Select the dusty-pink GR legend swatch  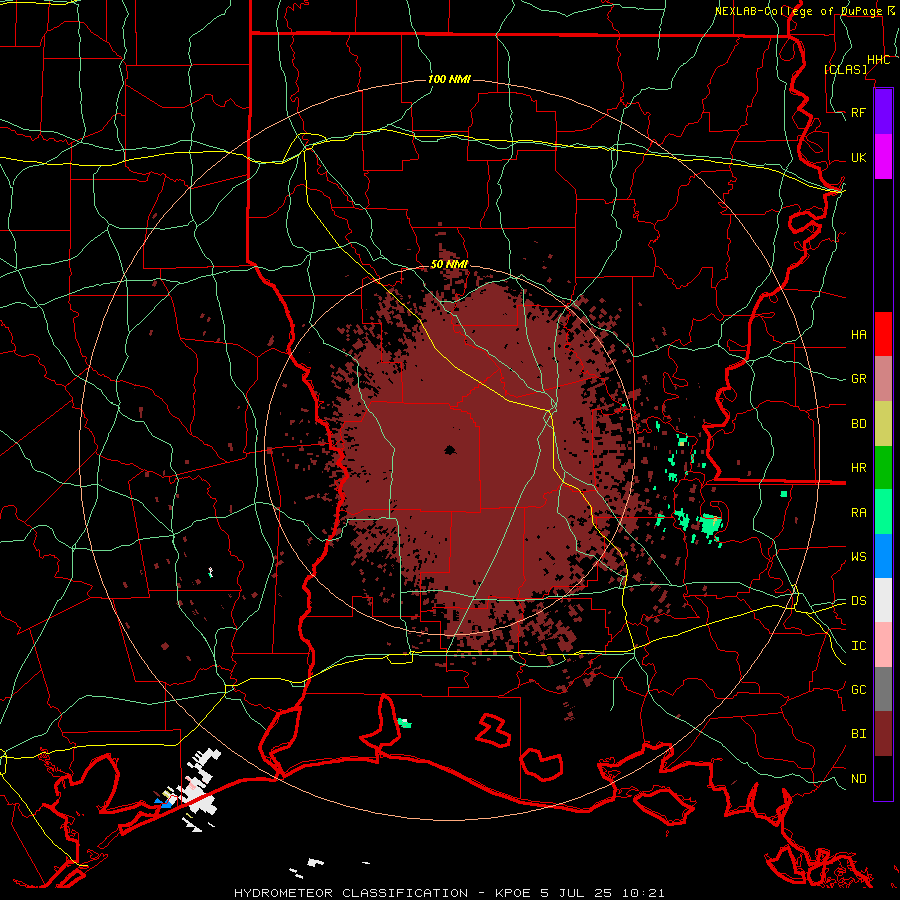pos(883,379)
